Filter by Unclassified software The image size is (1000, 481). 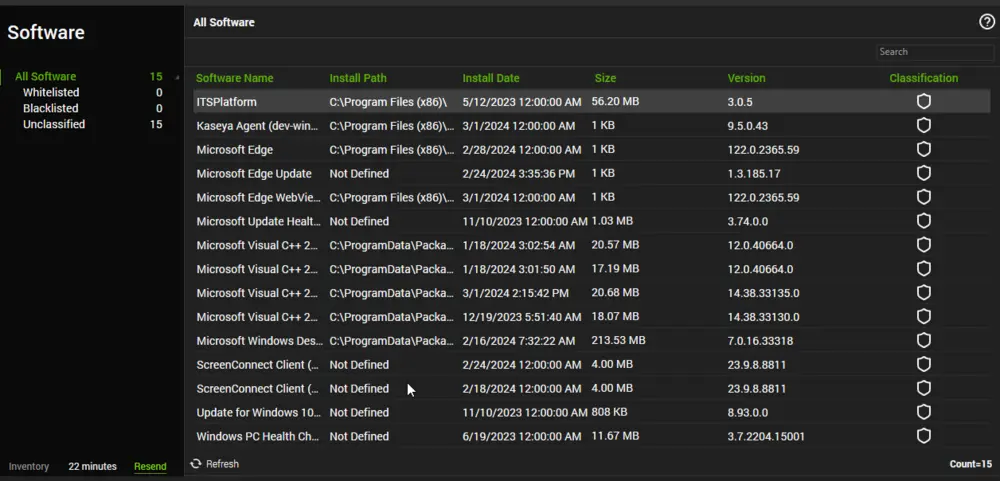point(54,124)
